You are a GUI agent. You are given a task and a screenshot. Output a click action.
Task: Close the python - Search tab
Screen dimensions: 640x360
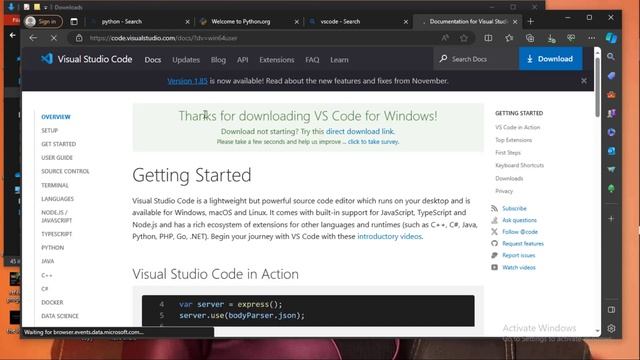(x=187, y=22)
